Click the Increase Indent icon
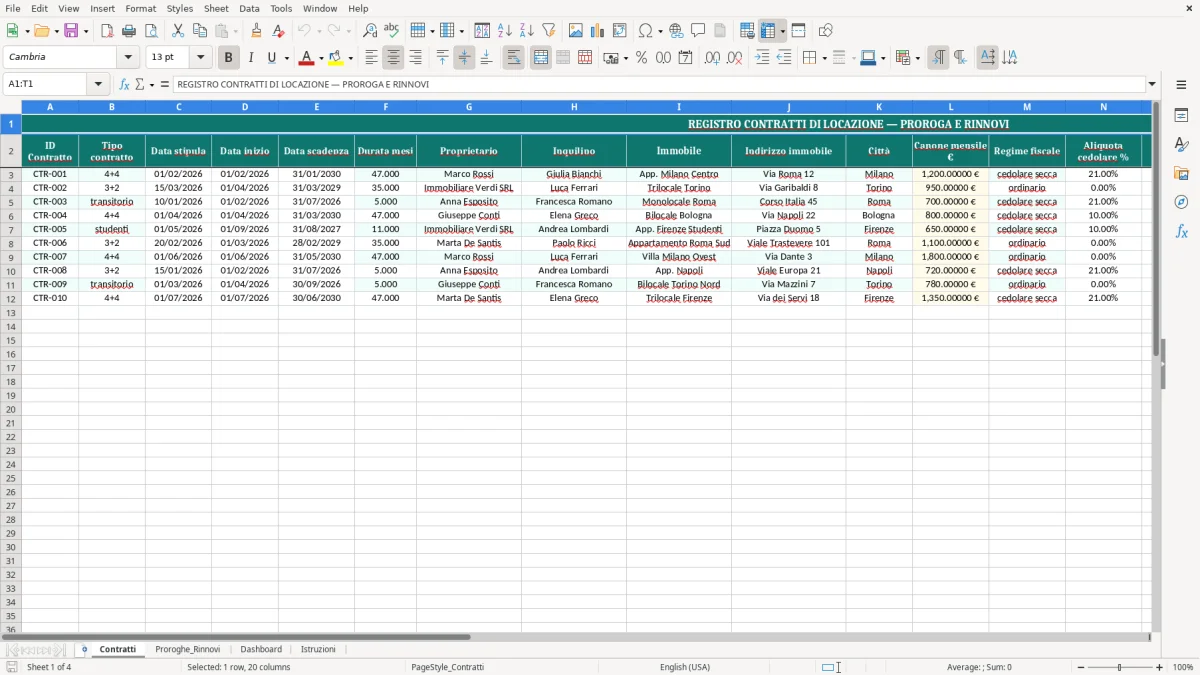1200x675 pixels. coord(762,58)
